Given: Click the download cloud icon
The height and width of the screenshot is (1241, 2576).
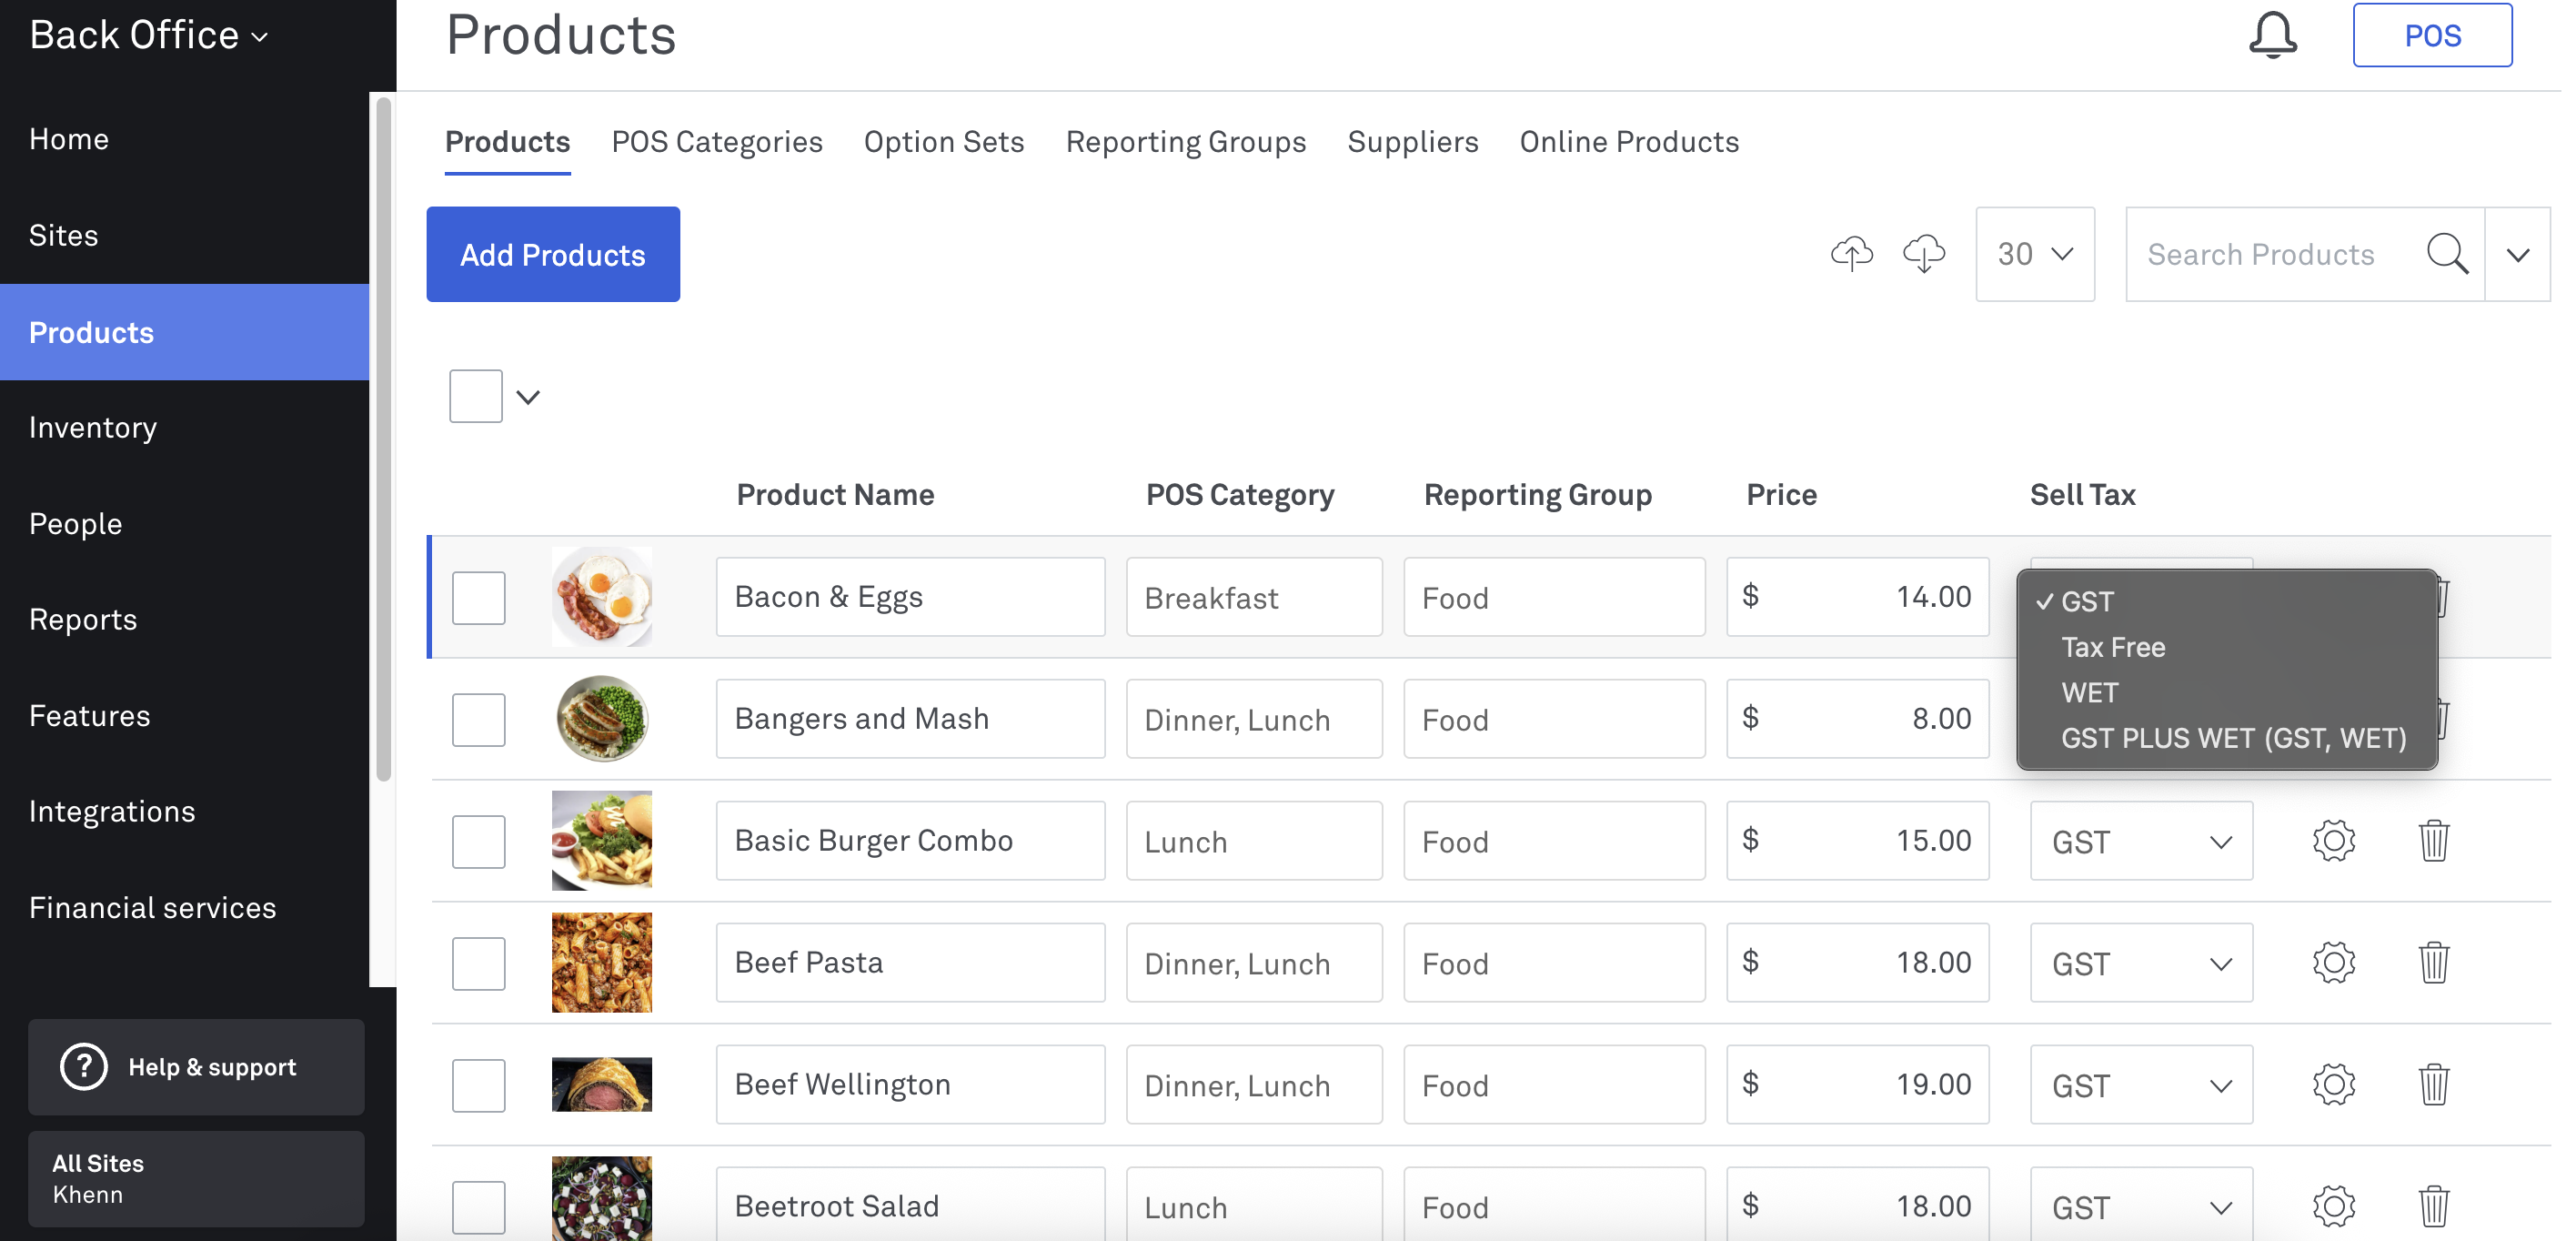Looking at the screenshot, I should point(1924,254).
